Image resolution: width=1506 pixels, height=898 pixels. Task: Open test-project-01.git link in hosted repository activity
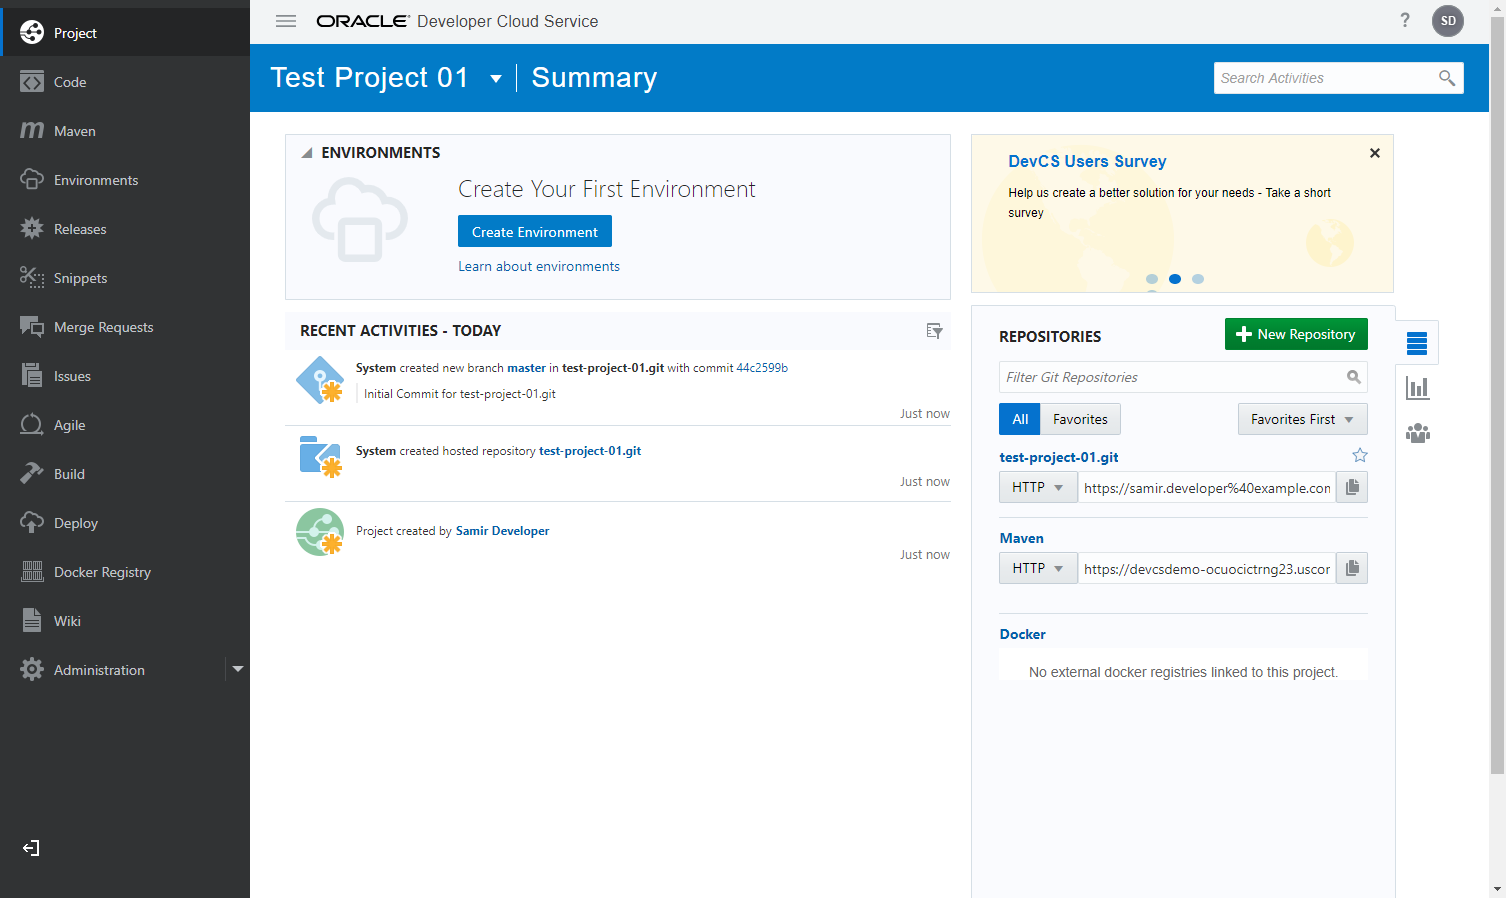590,451
